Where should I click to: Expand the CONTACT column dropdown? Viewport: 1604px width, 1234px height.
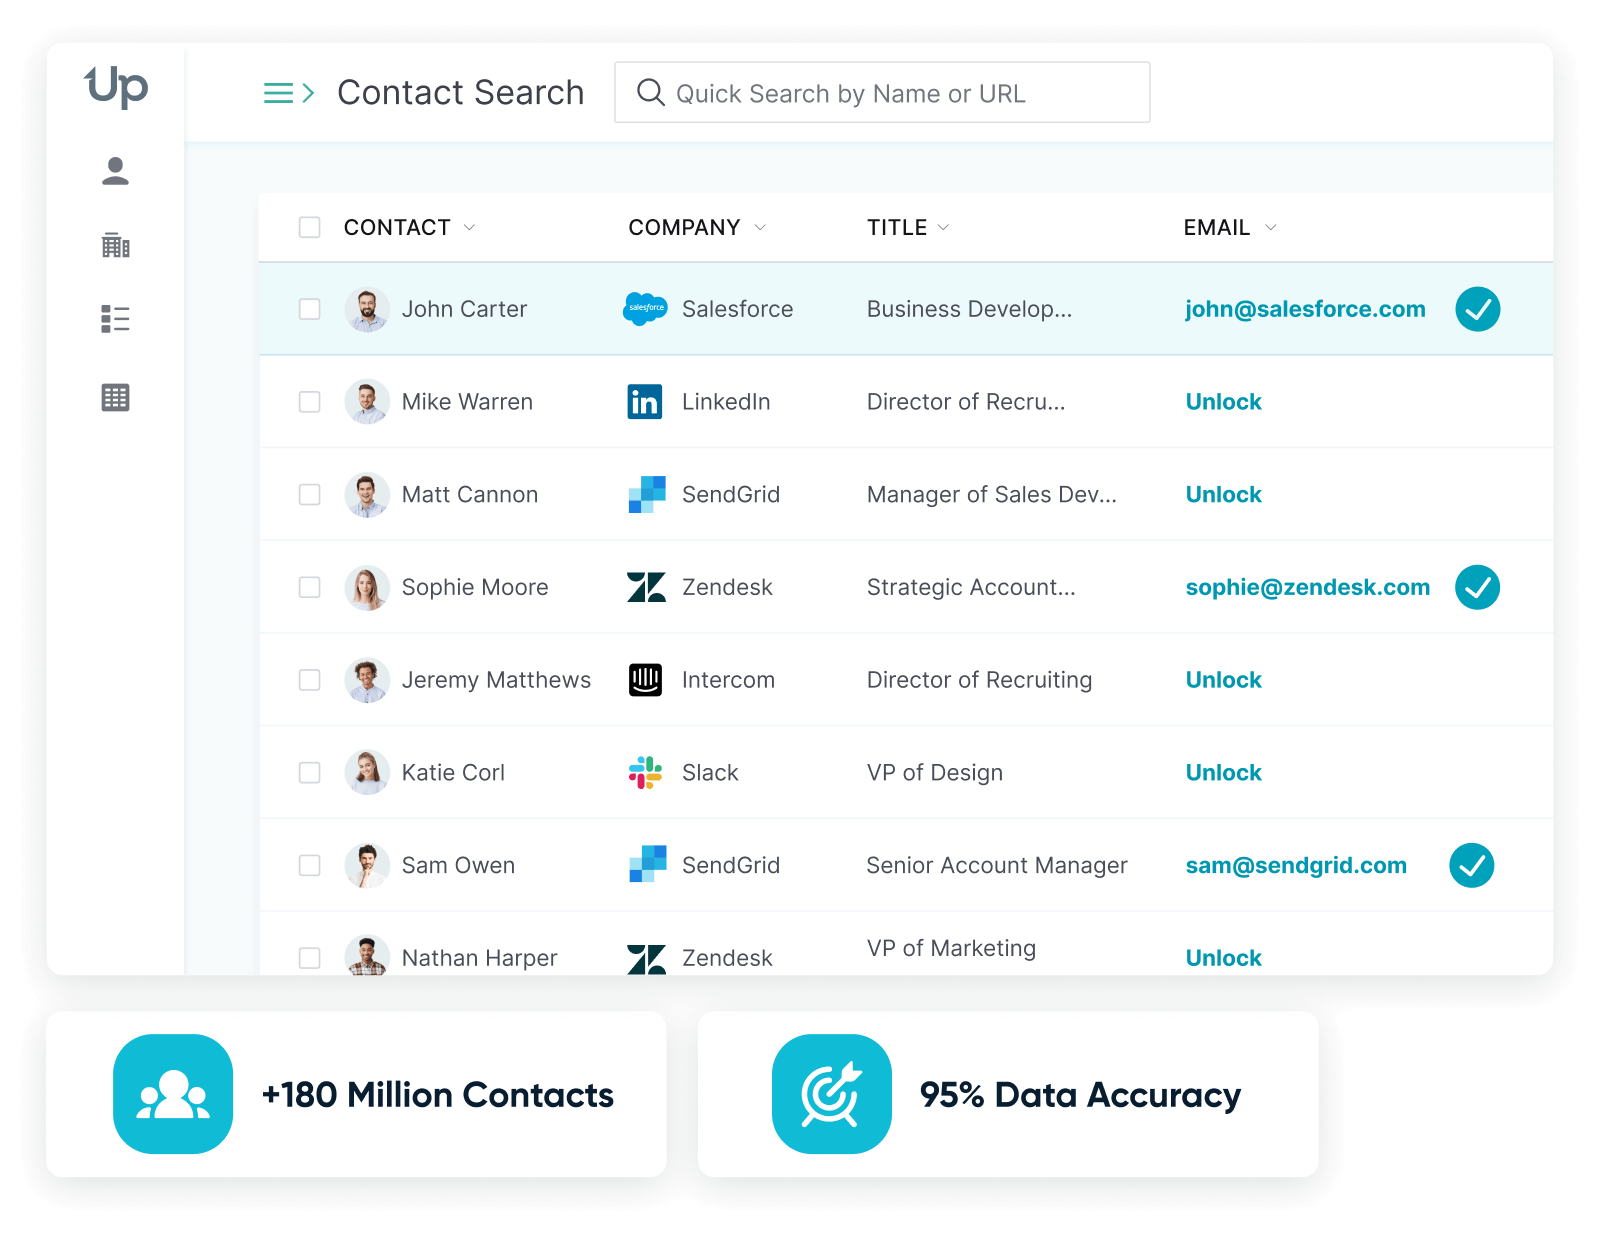click(x=469, y=228)
